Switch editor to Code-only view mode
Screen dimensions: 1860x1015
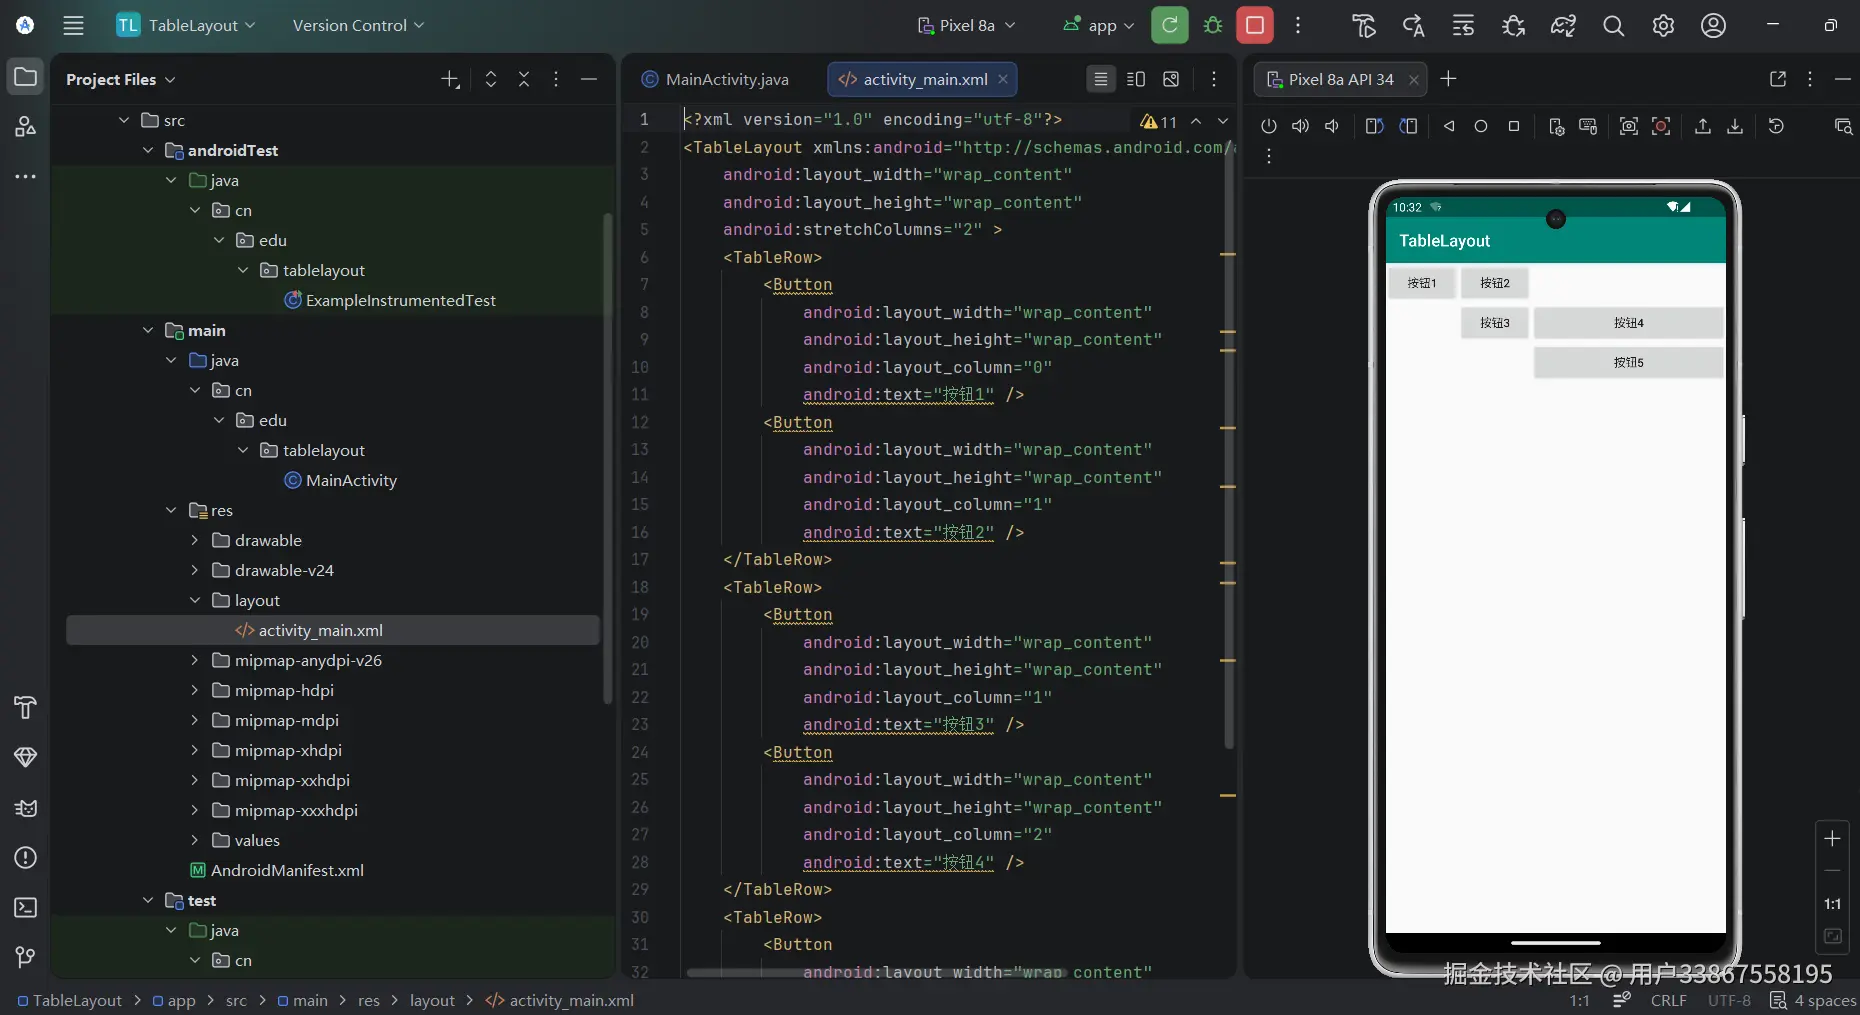click(x=1100, y=79)
